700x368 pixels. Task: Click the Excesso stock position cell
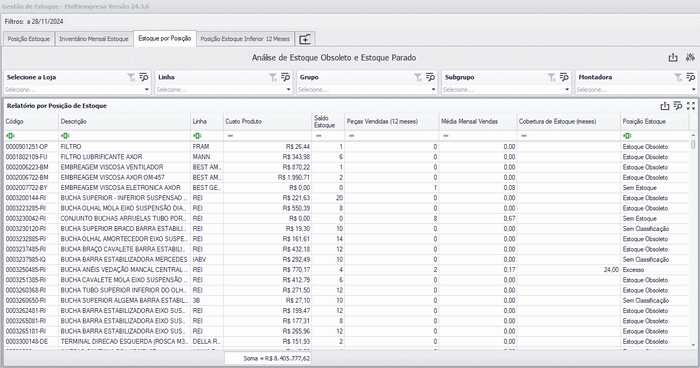[x=654, y=270]
